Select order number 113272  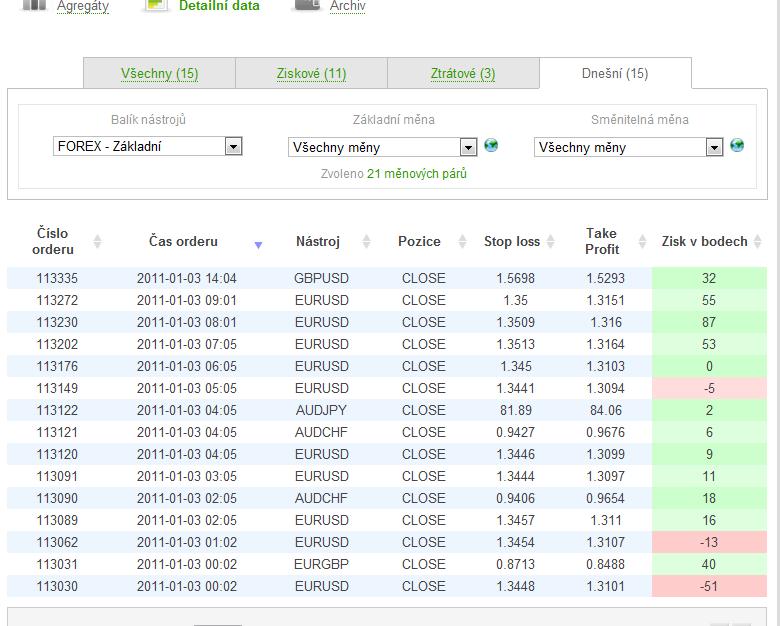[x=57, y=300]
